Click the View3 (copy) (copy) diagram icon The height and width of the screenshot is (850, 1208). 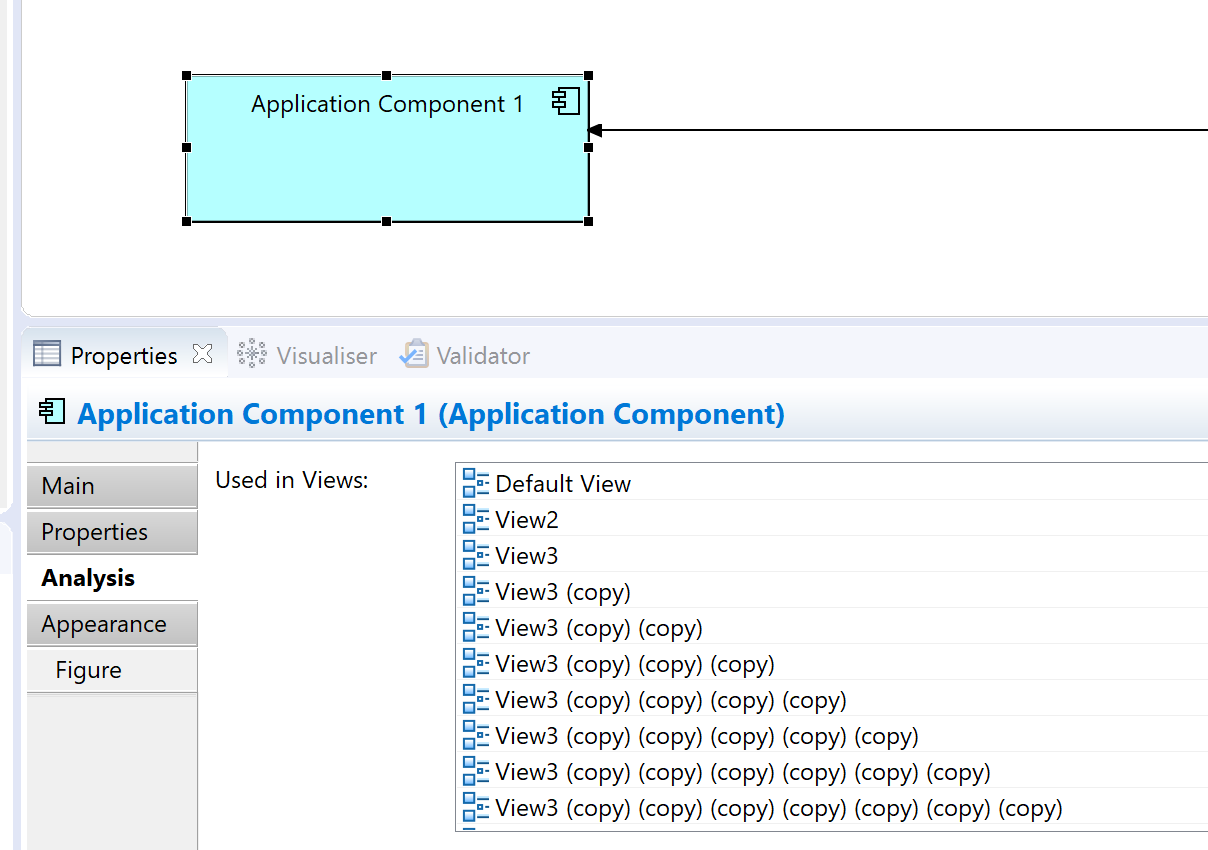pos(475,627)
